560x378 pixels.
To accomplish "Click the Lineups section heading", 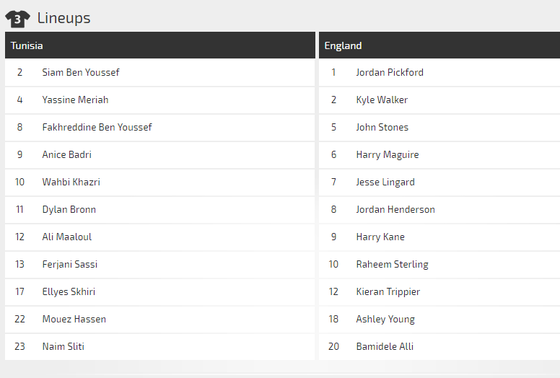I will (64, 18).
